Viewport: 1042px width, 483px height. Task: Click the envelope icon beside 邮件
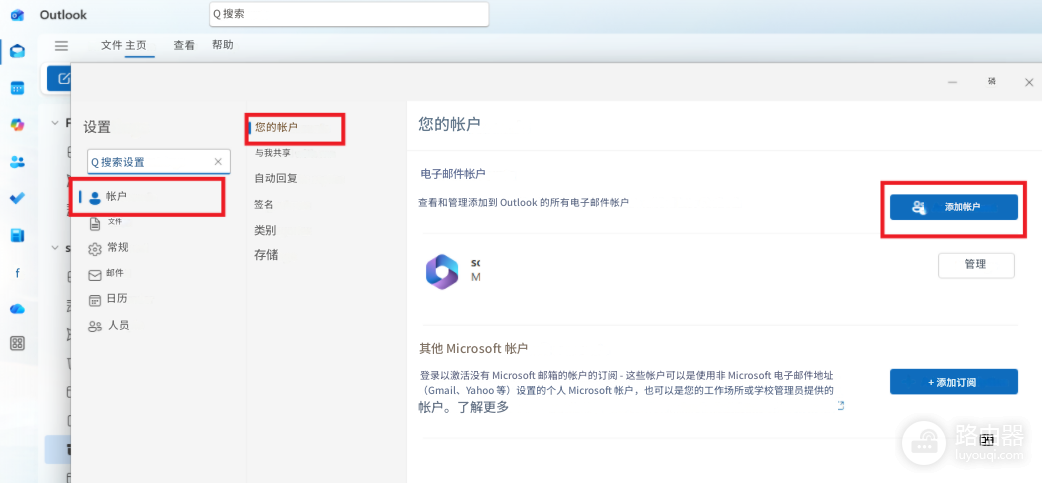pyautogui.click(x=95, y=274)
